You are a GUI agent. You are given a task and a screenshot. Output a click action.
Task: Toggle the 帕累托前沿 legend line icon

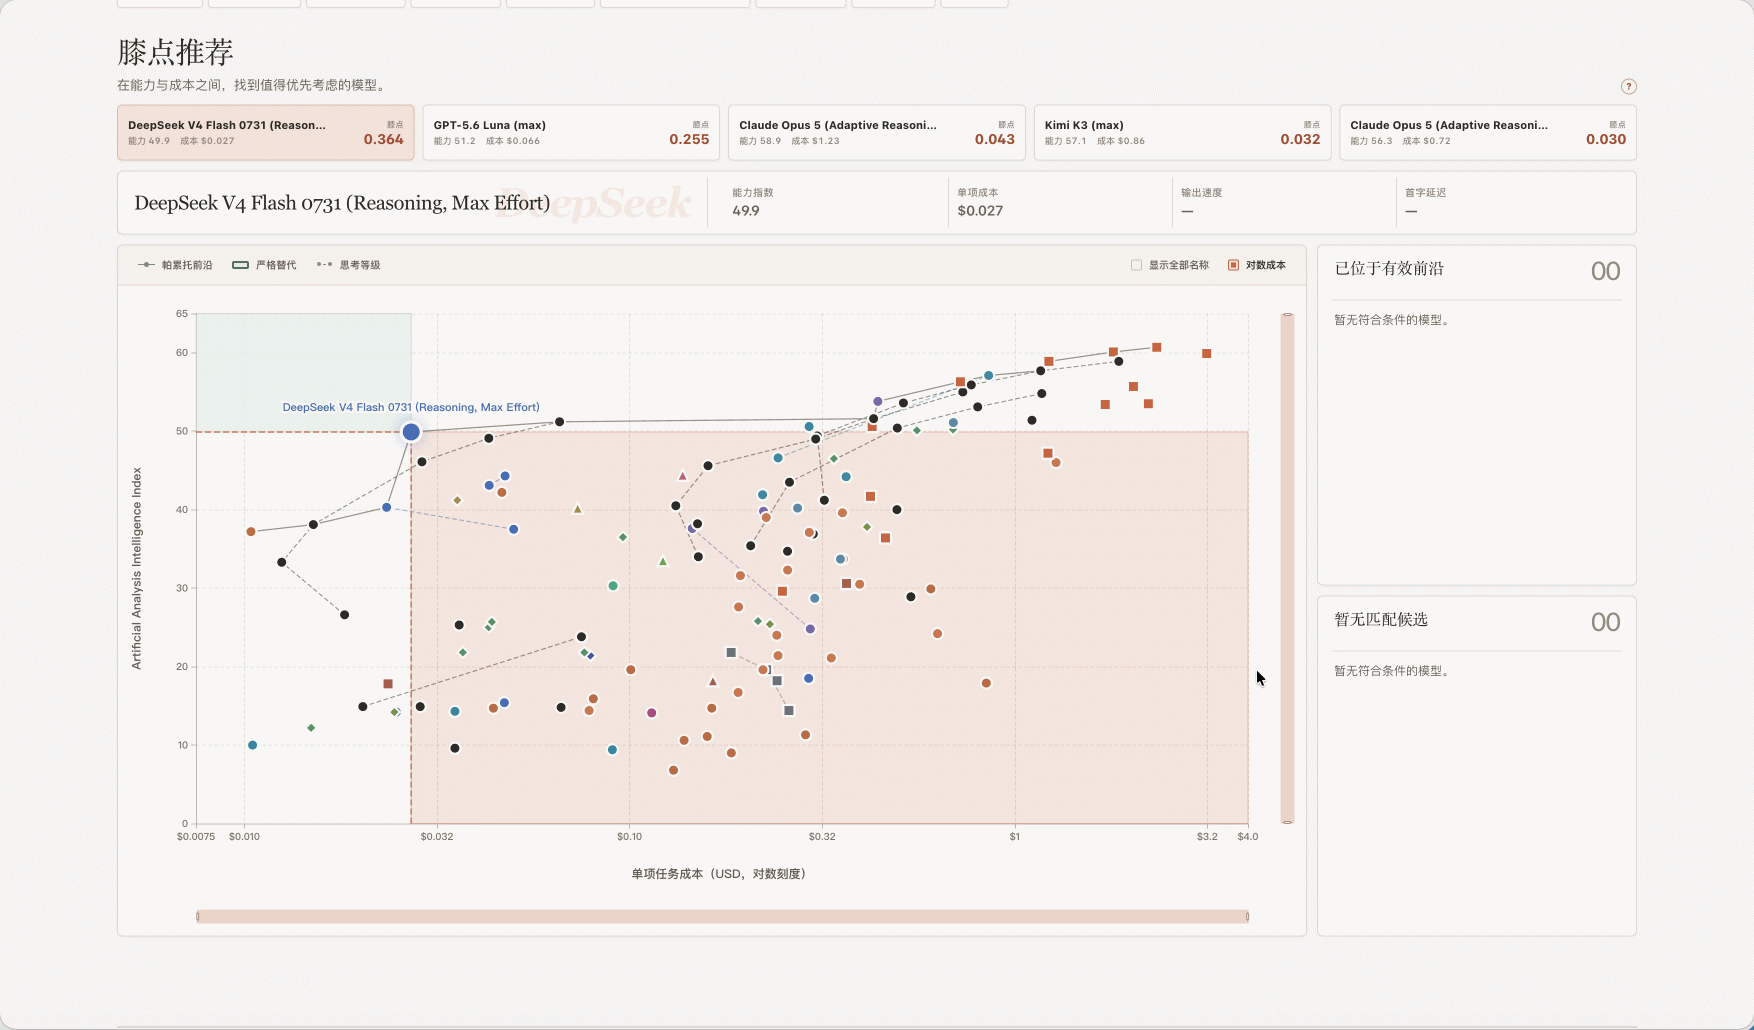146,265
